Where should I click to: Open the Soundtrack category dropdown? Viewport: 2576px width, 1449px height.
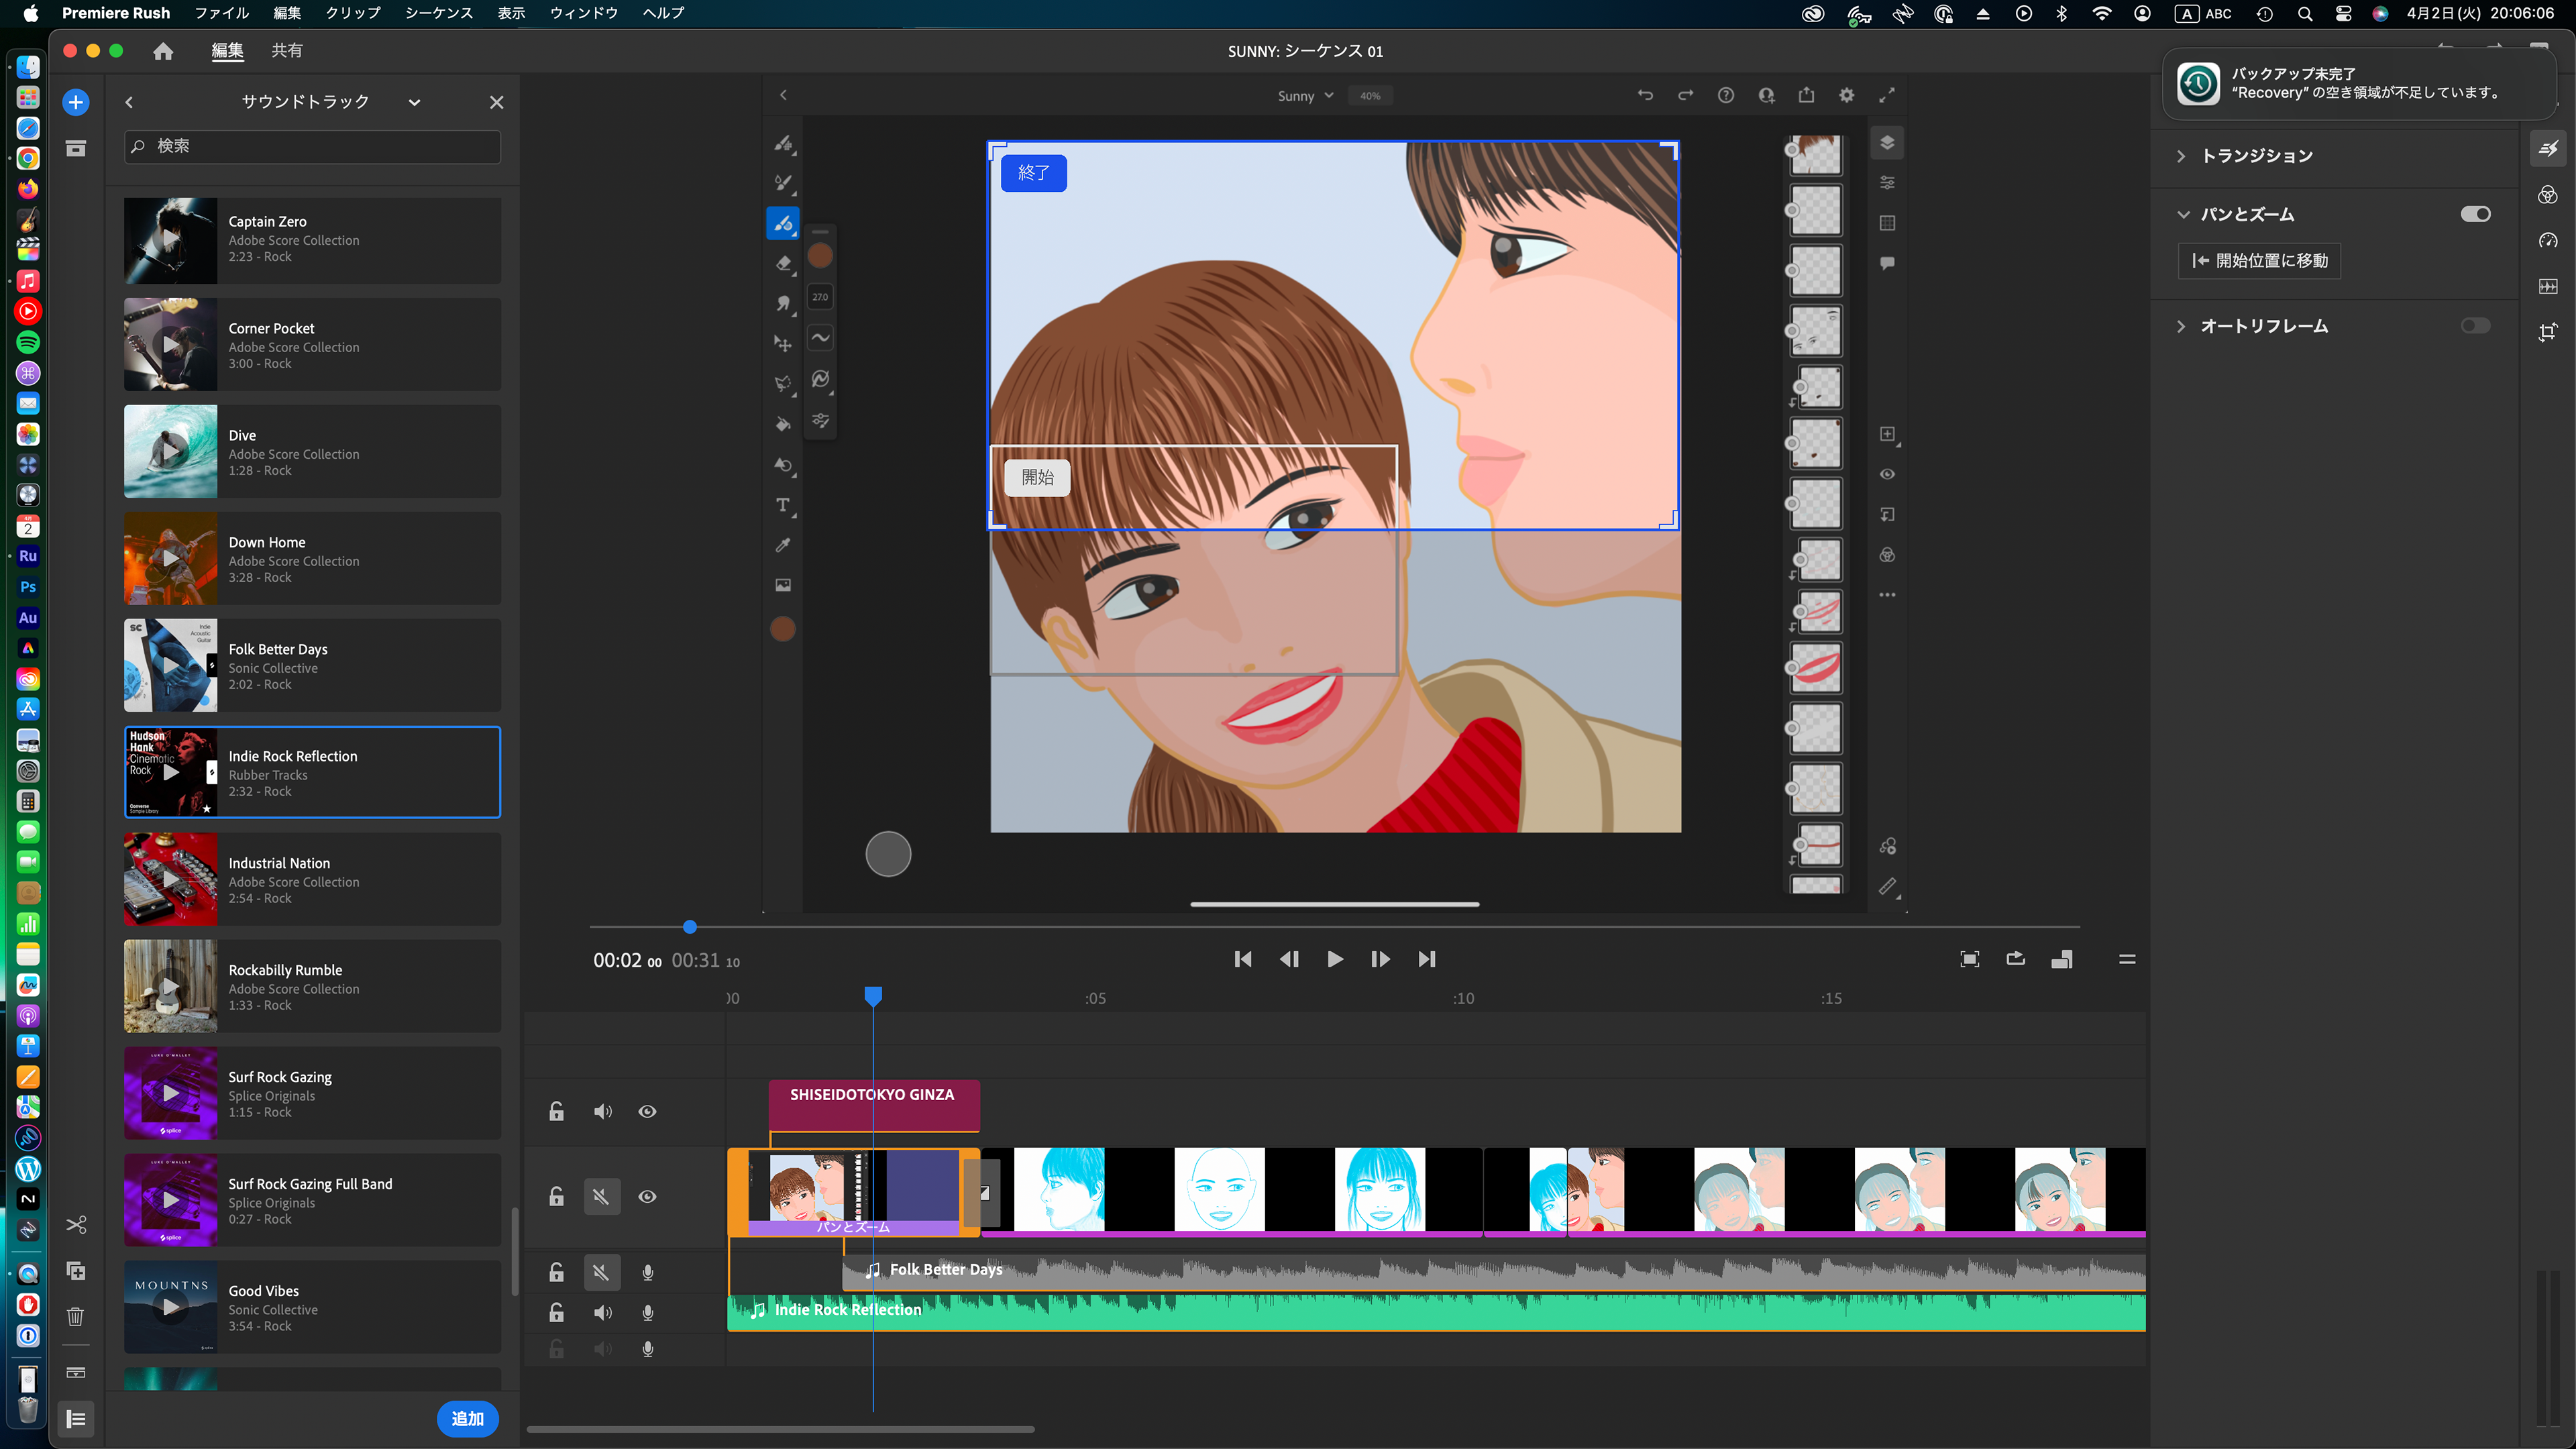(414, 102)
